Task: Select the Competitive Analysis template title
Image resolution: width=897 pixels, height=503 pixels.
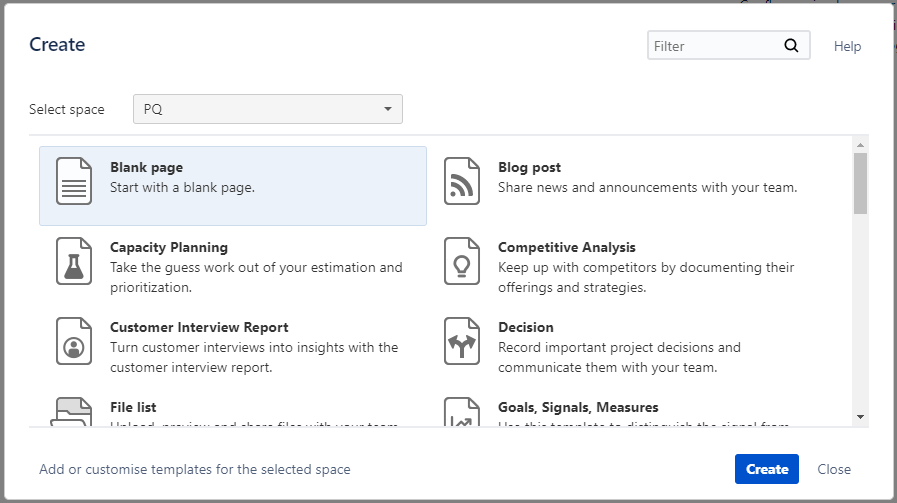Action: coord(566,247)
